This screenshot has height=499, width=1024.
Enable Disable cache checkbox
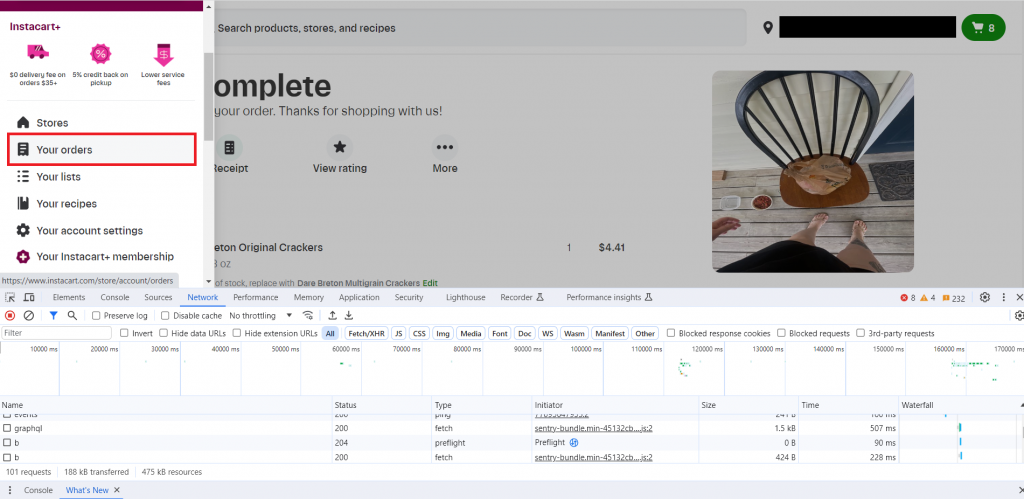click(165, 315)
